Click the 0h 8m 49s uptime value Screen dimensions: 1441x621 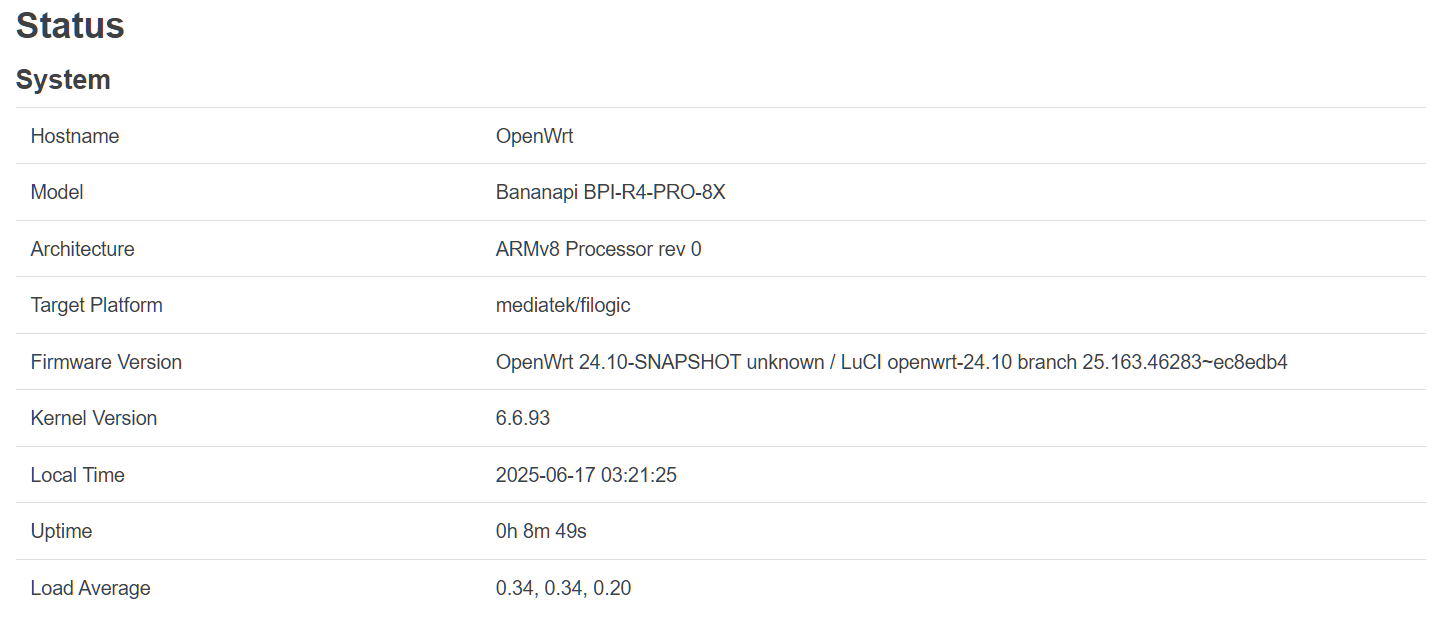point(541,531)
